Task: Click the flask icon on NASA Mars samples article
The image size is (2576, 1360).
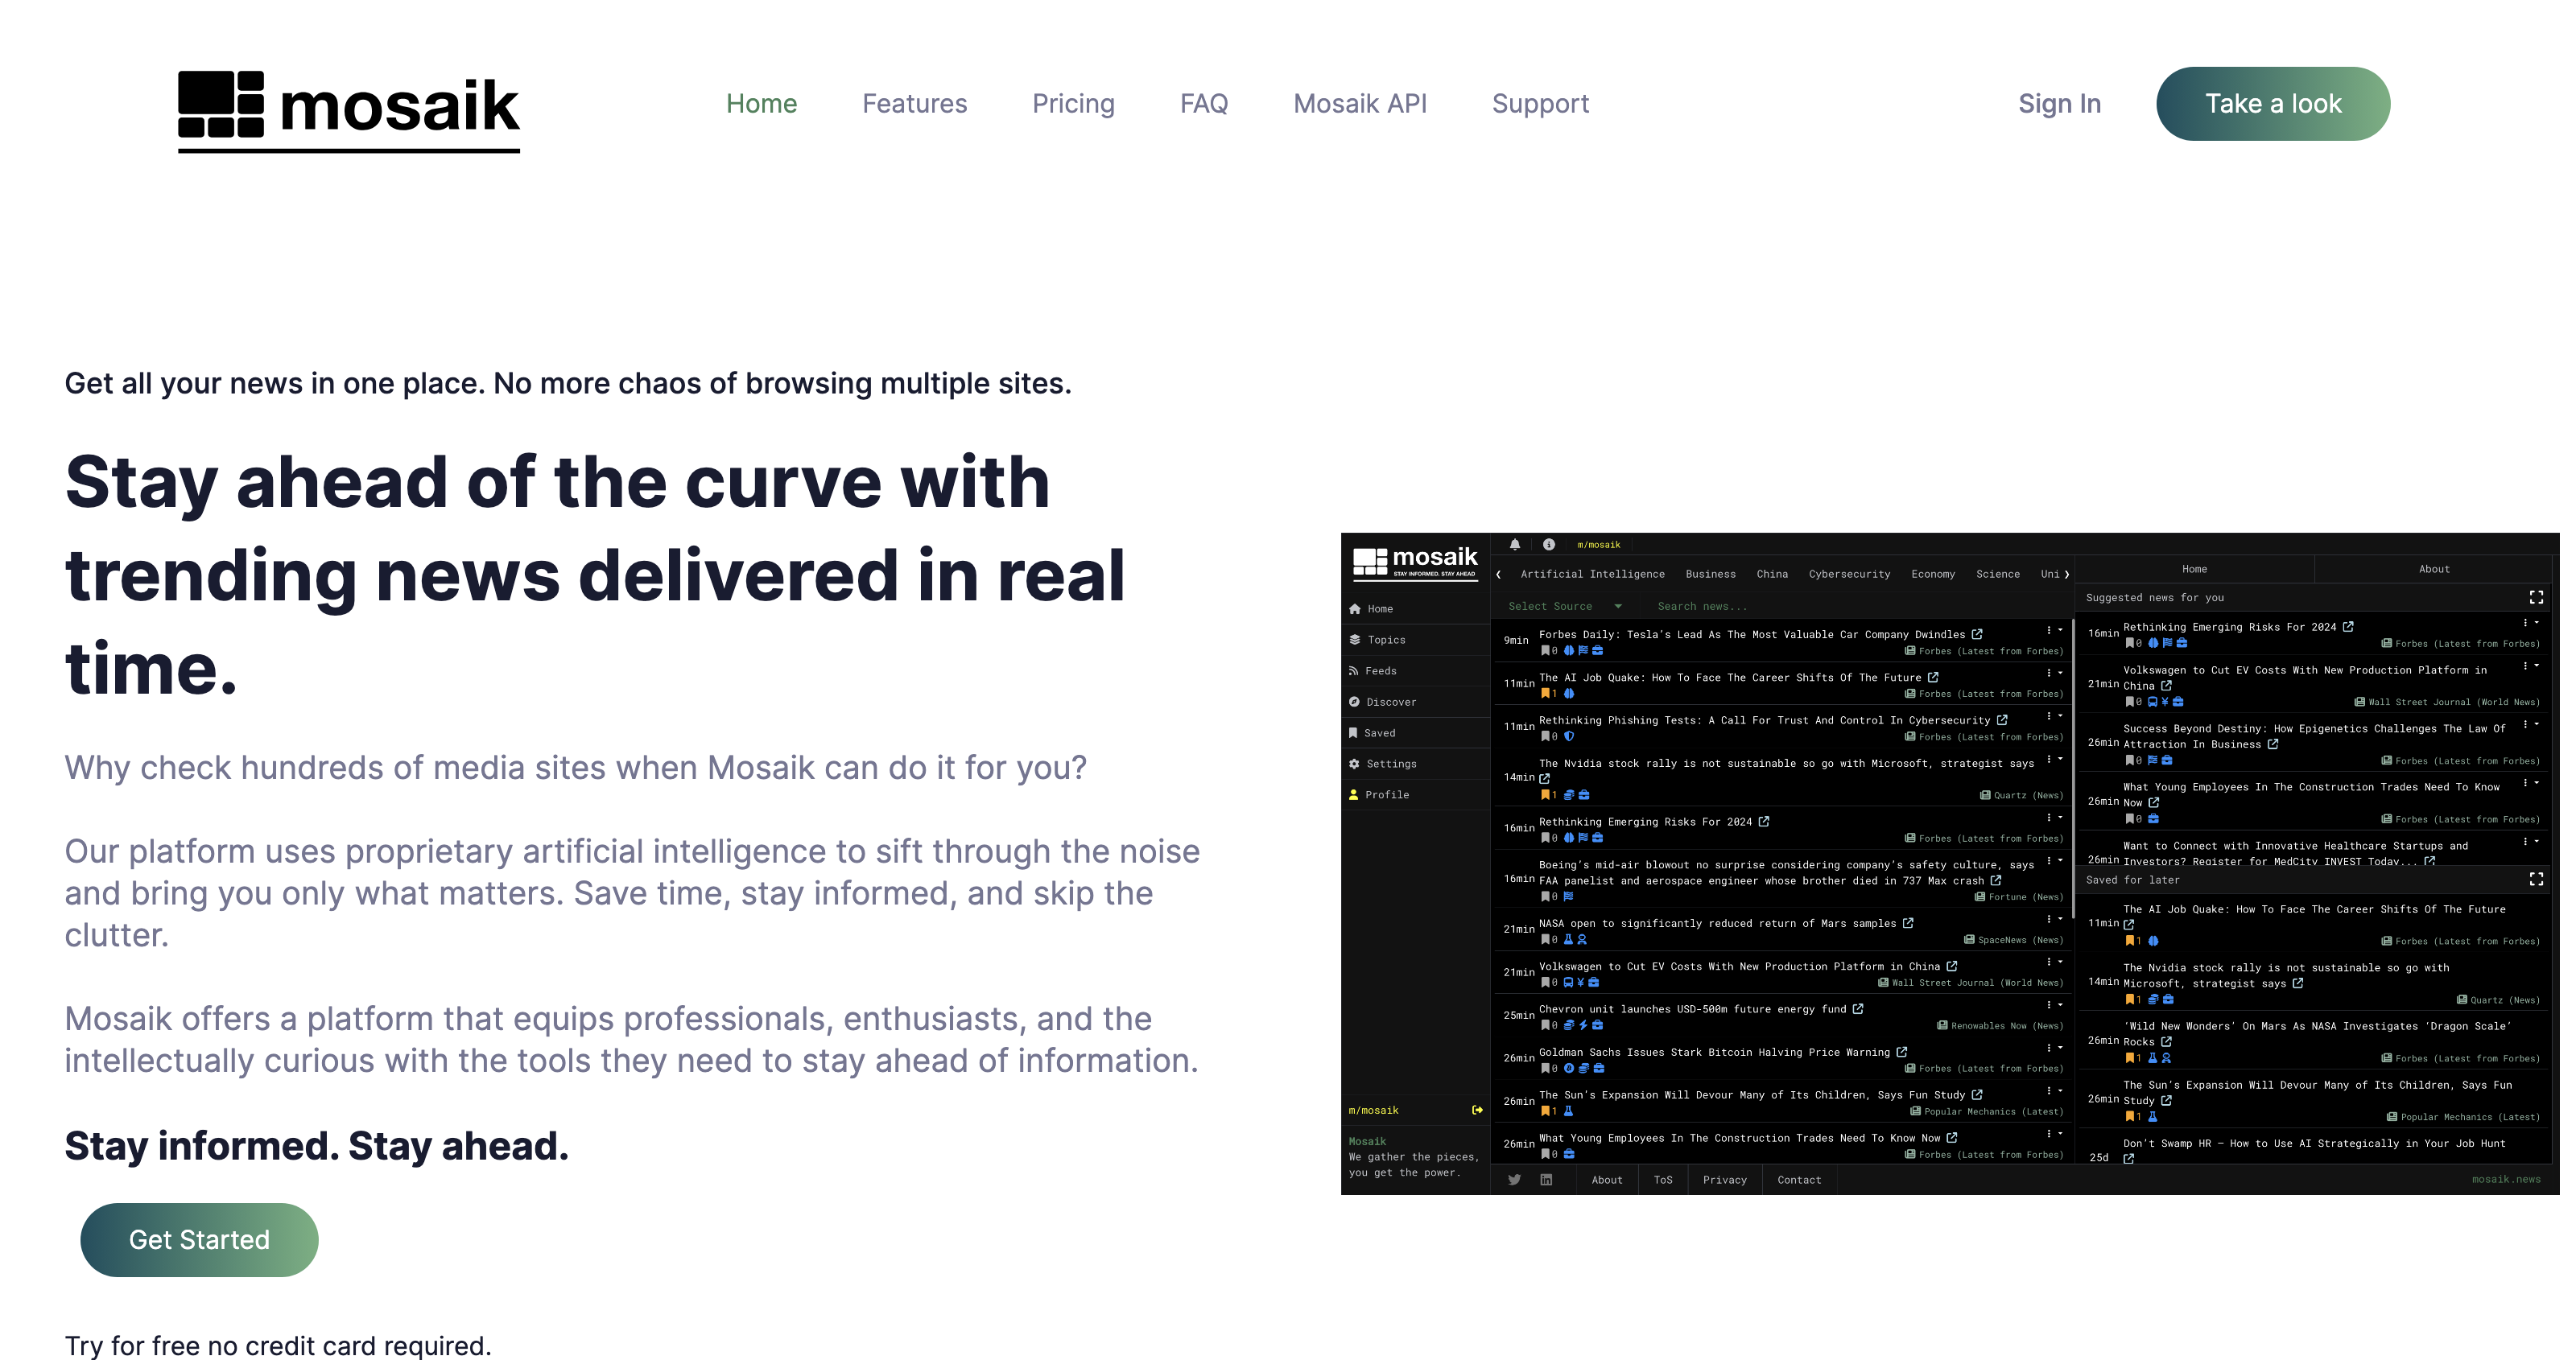Action: coord(1569,940)
